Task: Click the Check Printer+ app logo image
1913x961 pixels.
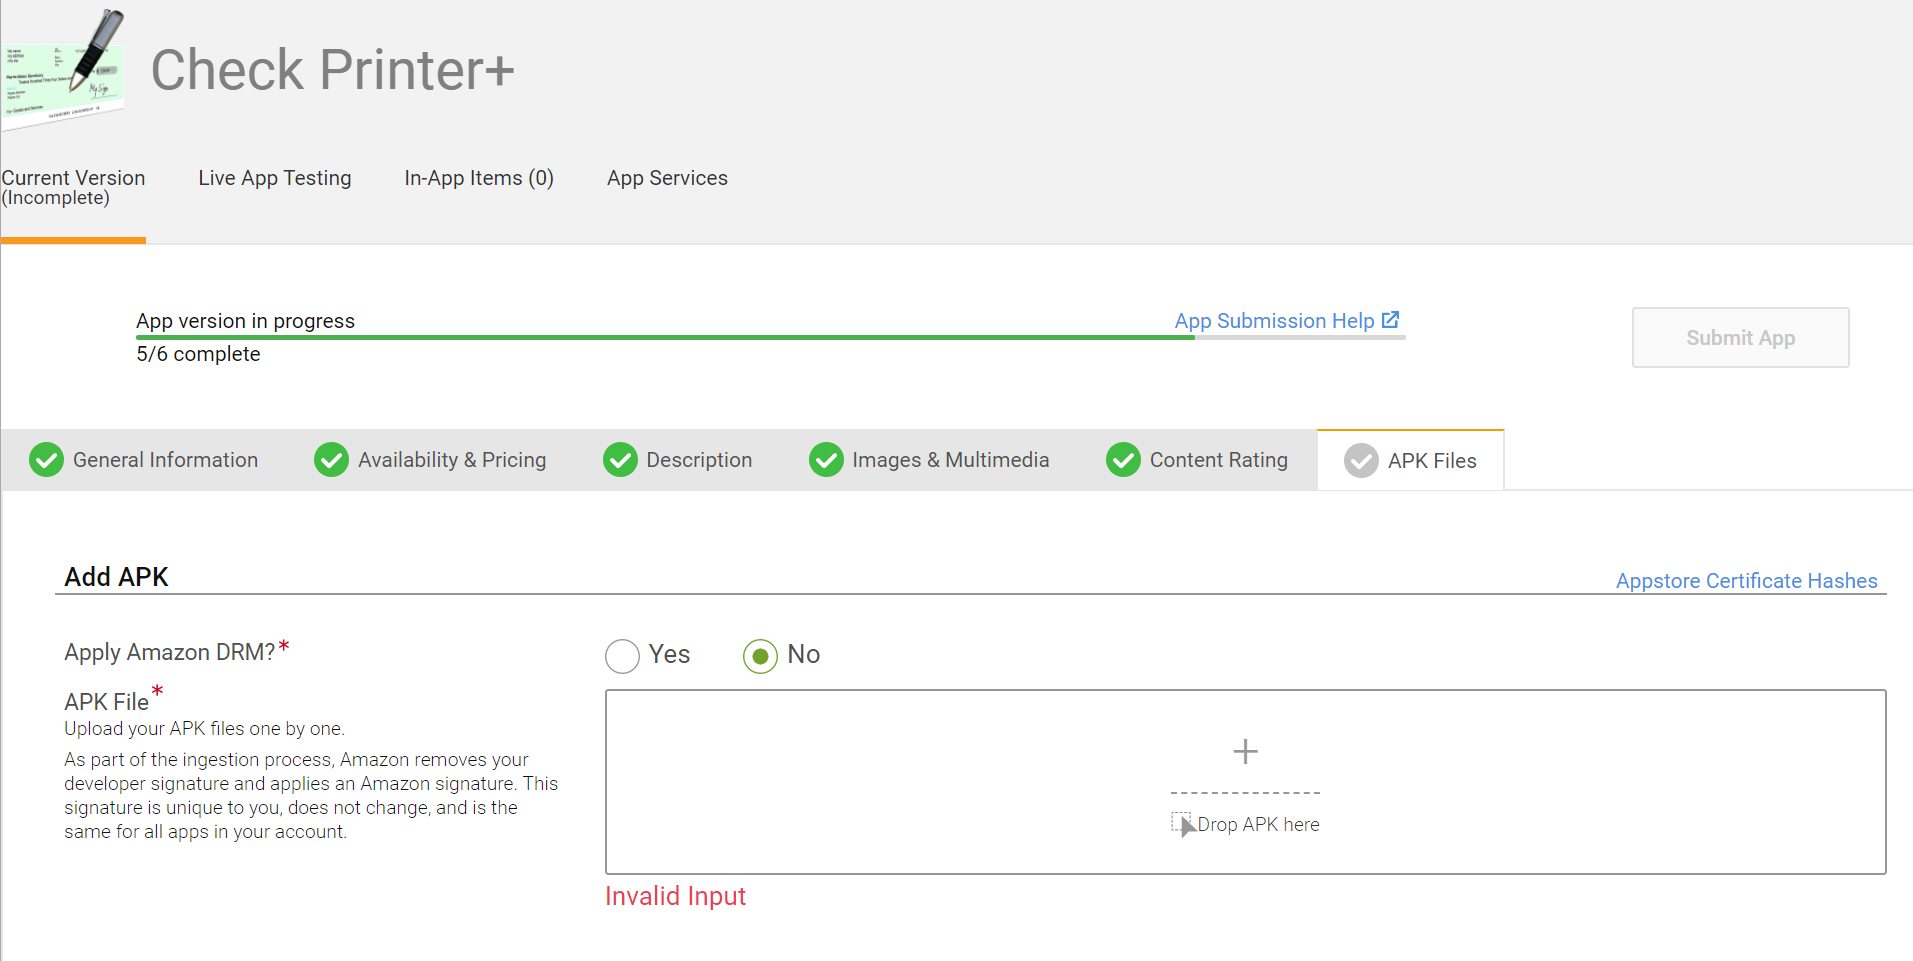Action: click(64, 70)
